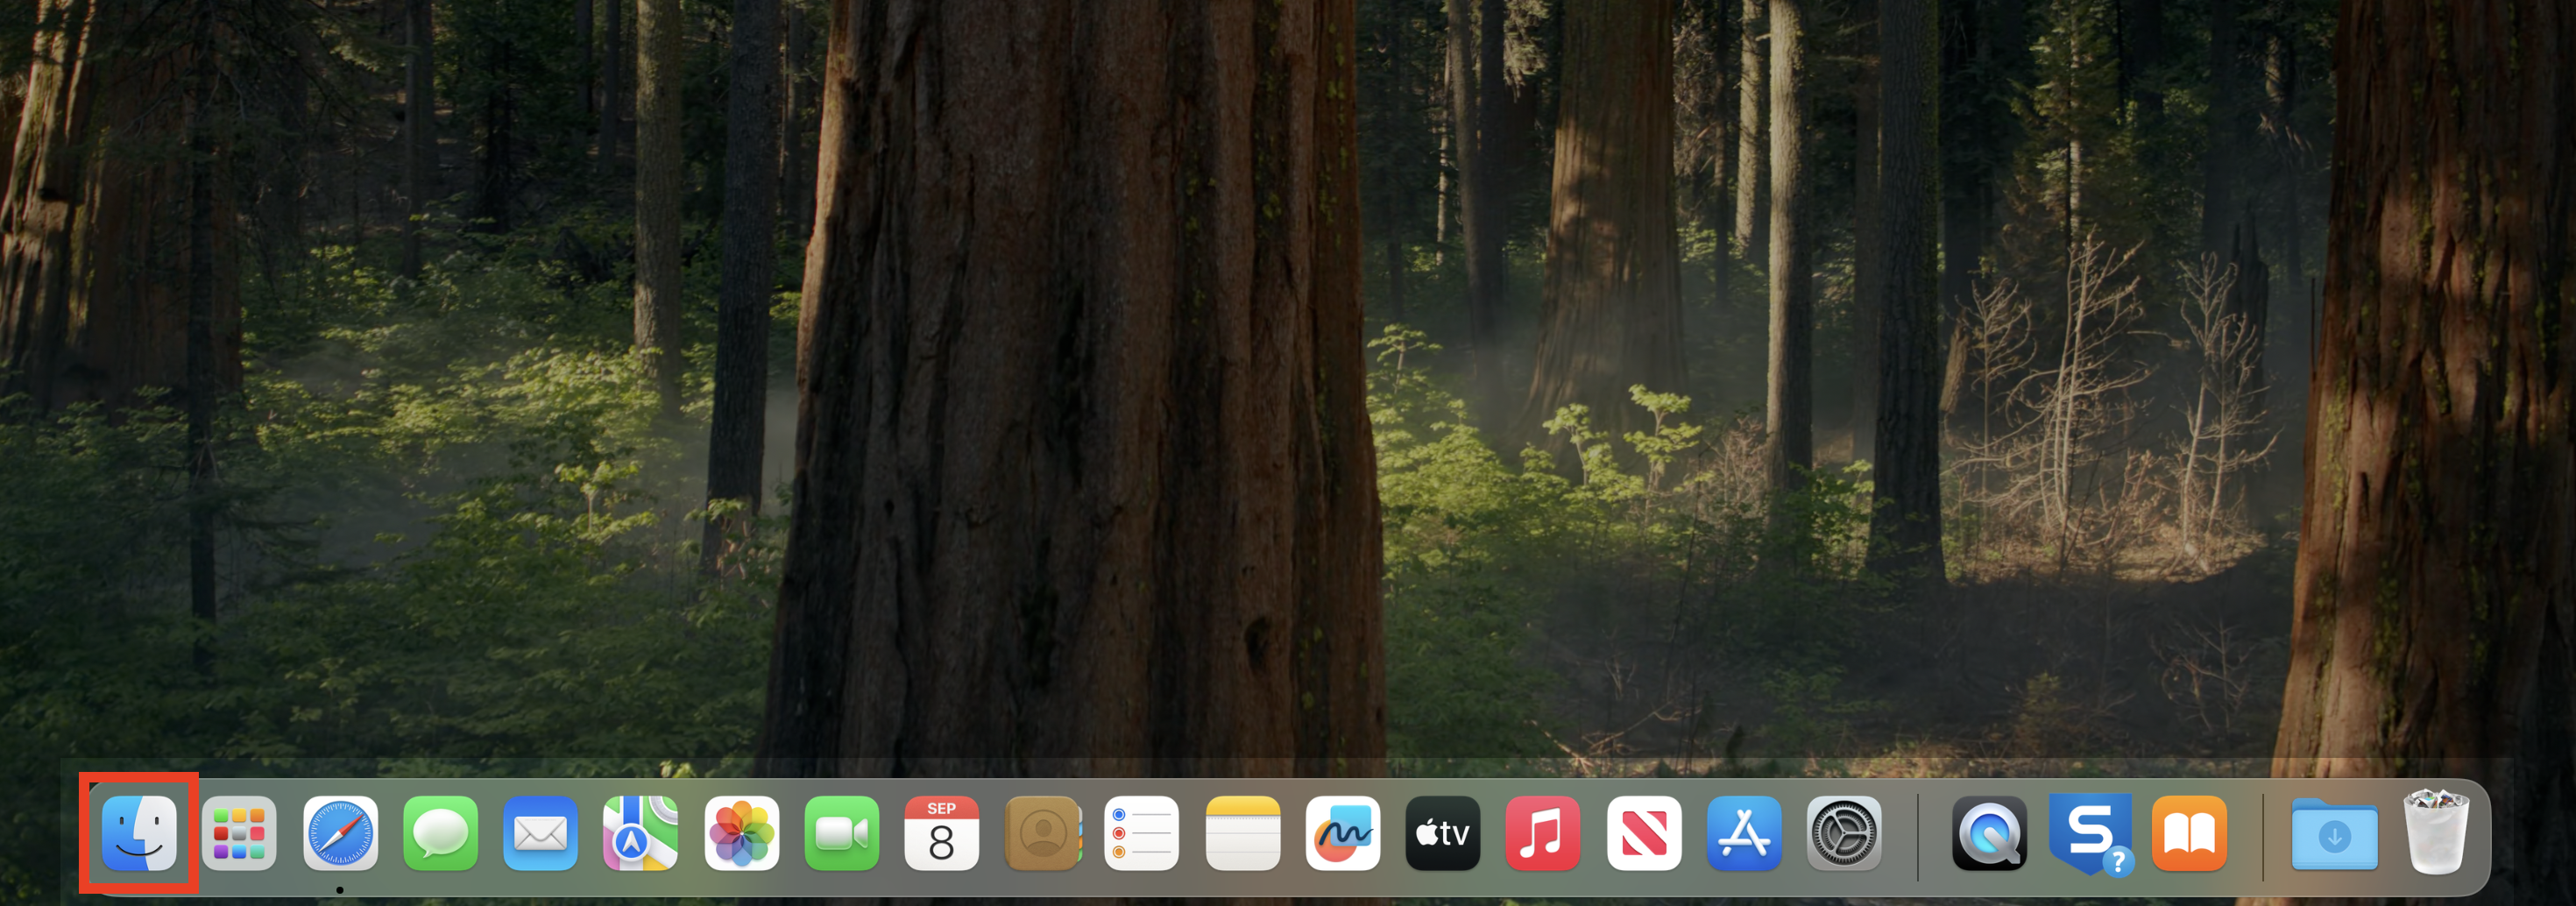Open the News app
This screenshot has height=906, width=2576.
(1644, 833)
